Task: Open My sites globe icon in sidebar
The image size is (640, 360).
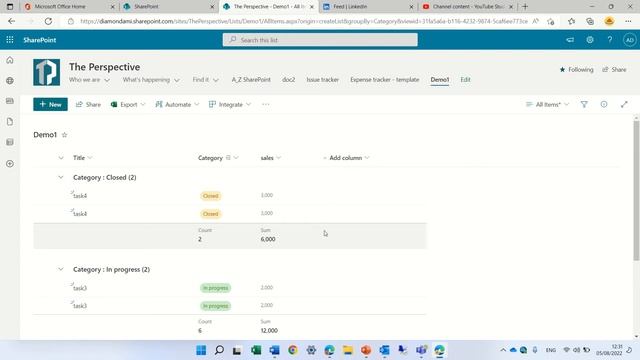Action: (10, 81)
